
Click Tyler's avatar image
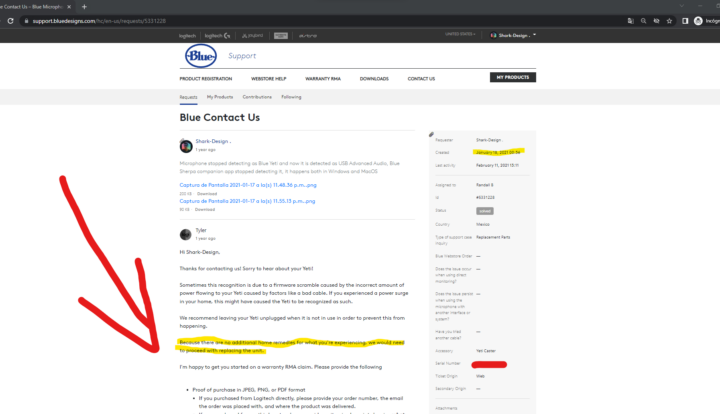pyautogui.click(x=186, y=235)
